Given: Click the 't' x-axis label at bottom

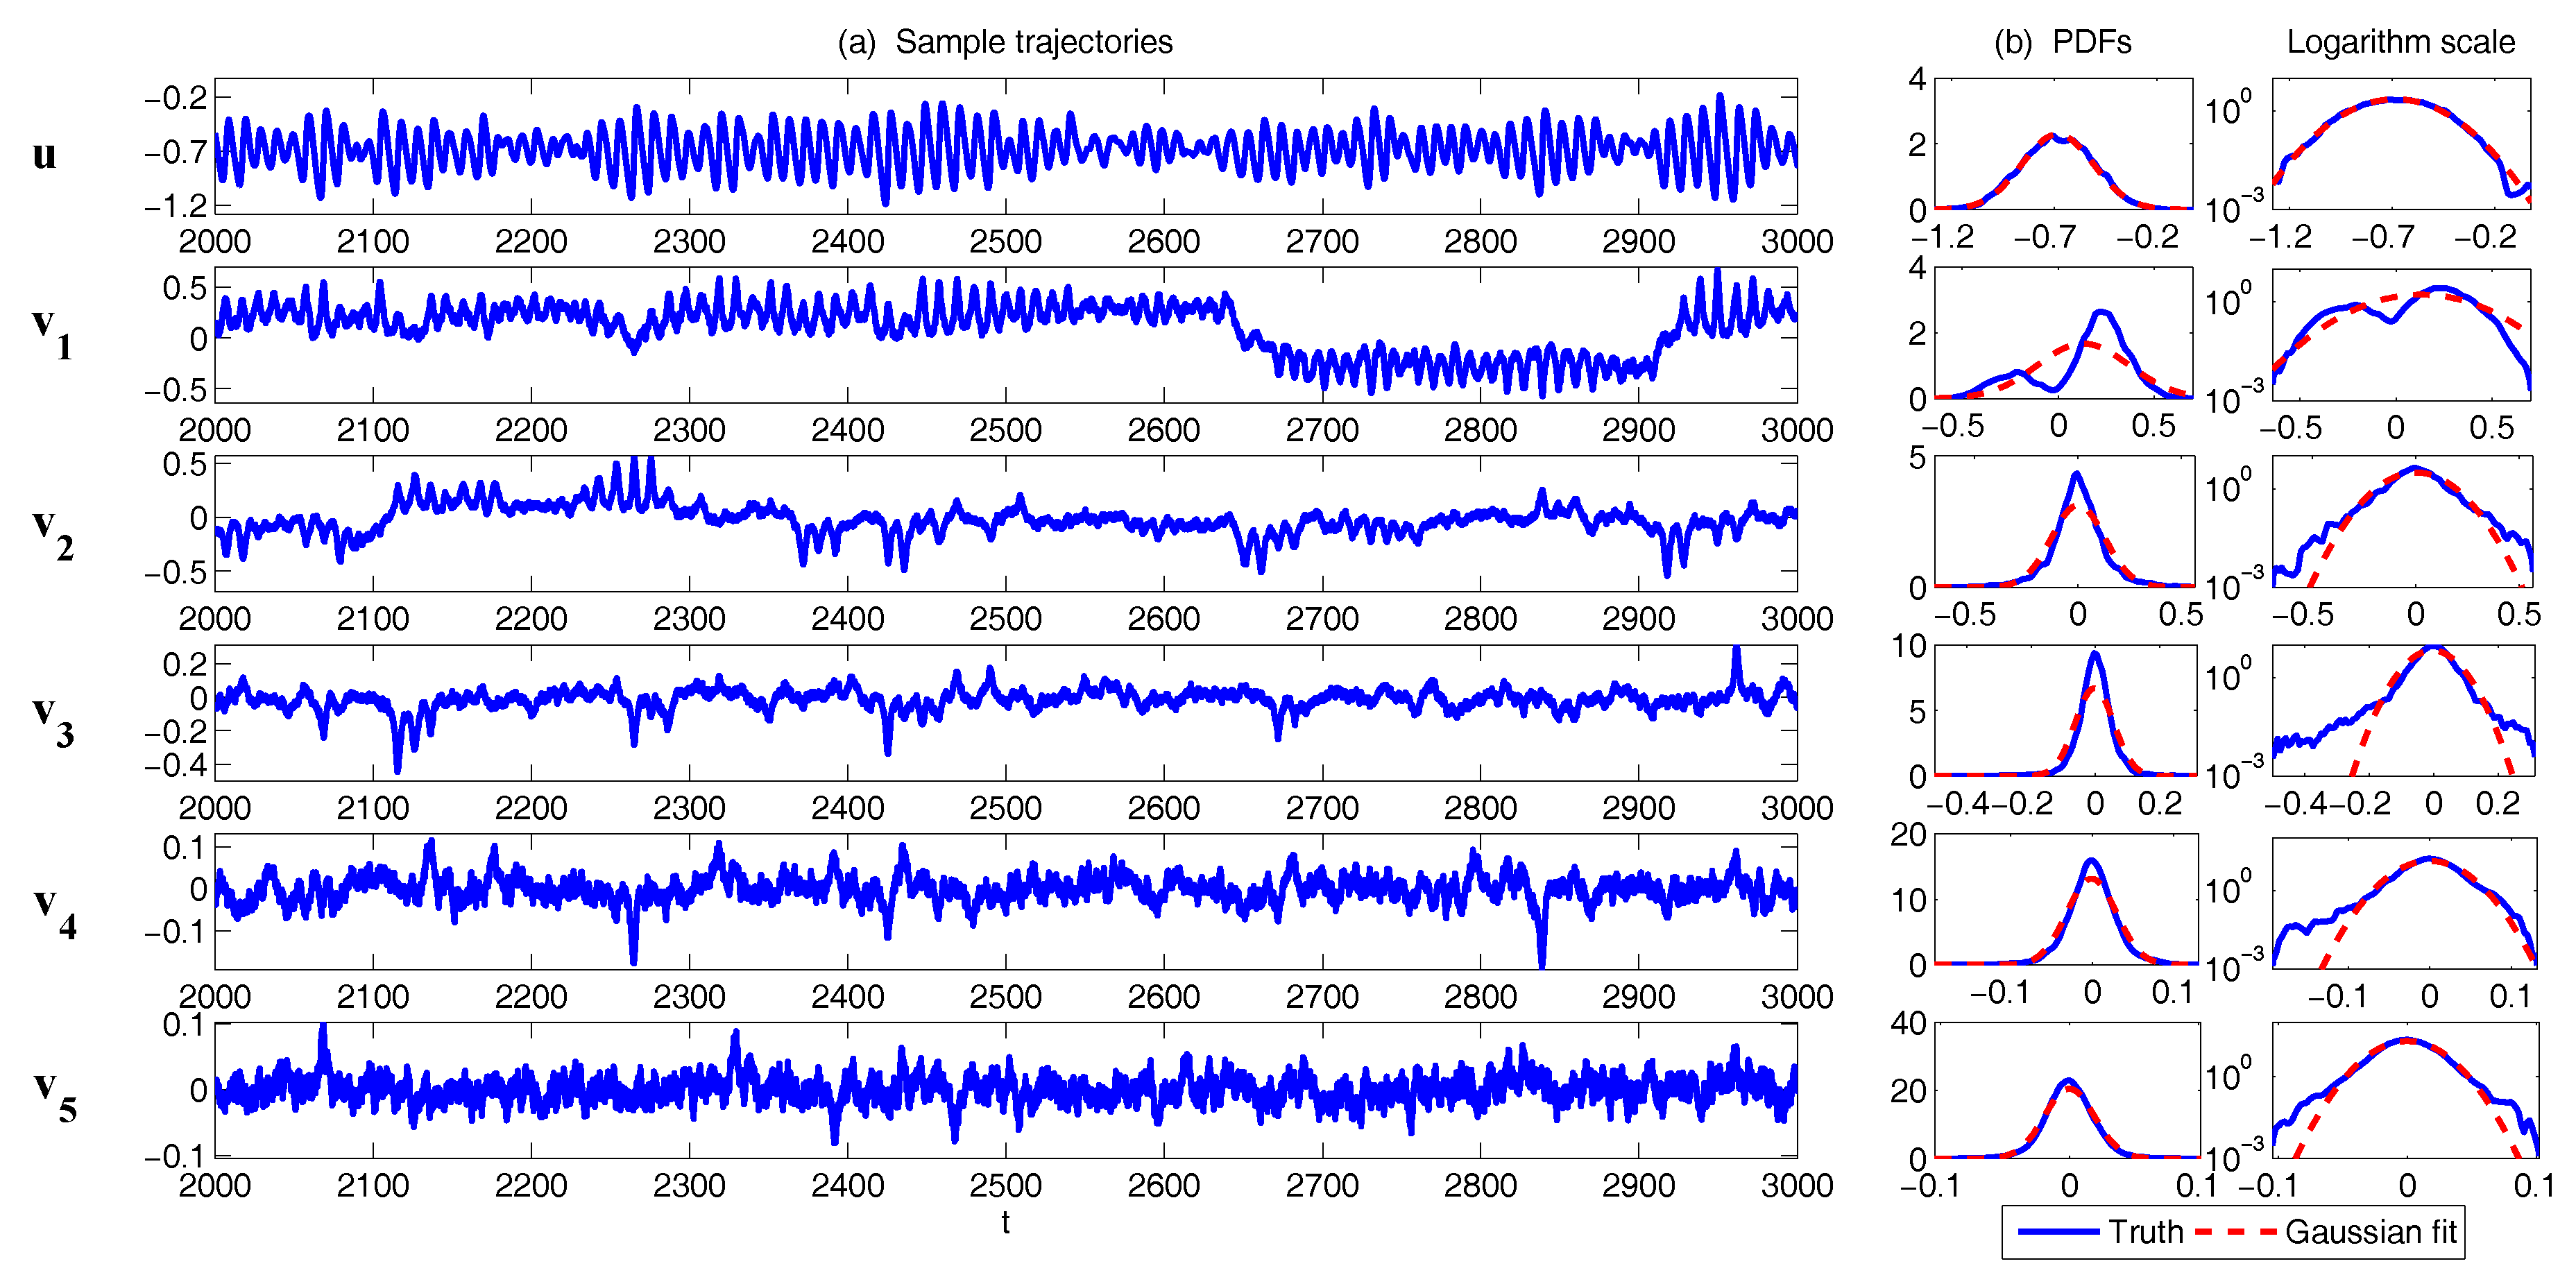Looking at the screenshot, I should 1005,1222.
